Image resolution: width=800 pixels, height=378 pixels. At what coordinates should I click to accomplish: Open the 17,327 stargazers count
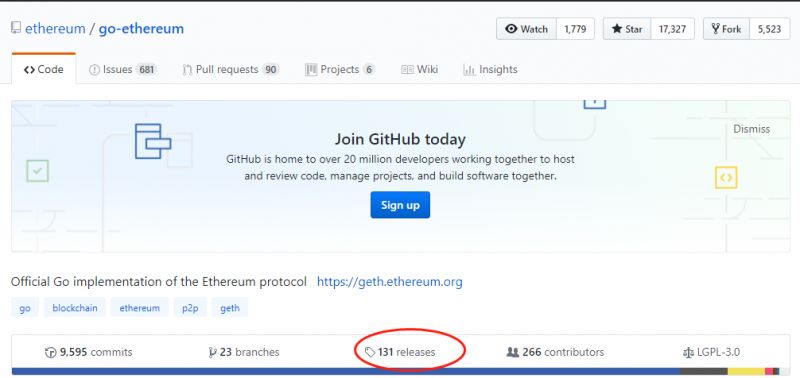672,29
